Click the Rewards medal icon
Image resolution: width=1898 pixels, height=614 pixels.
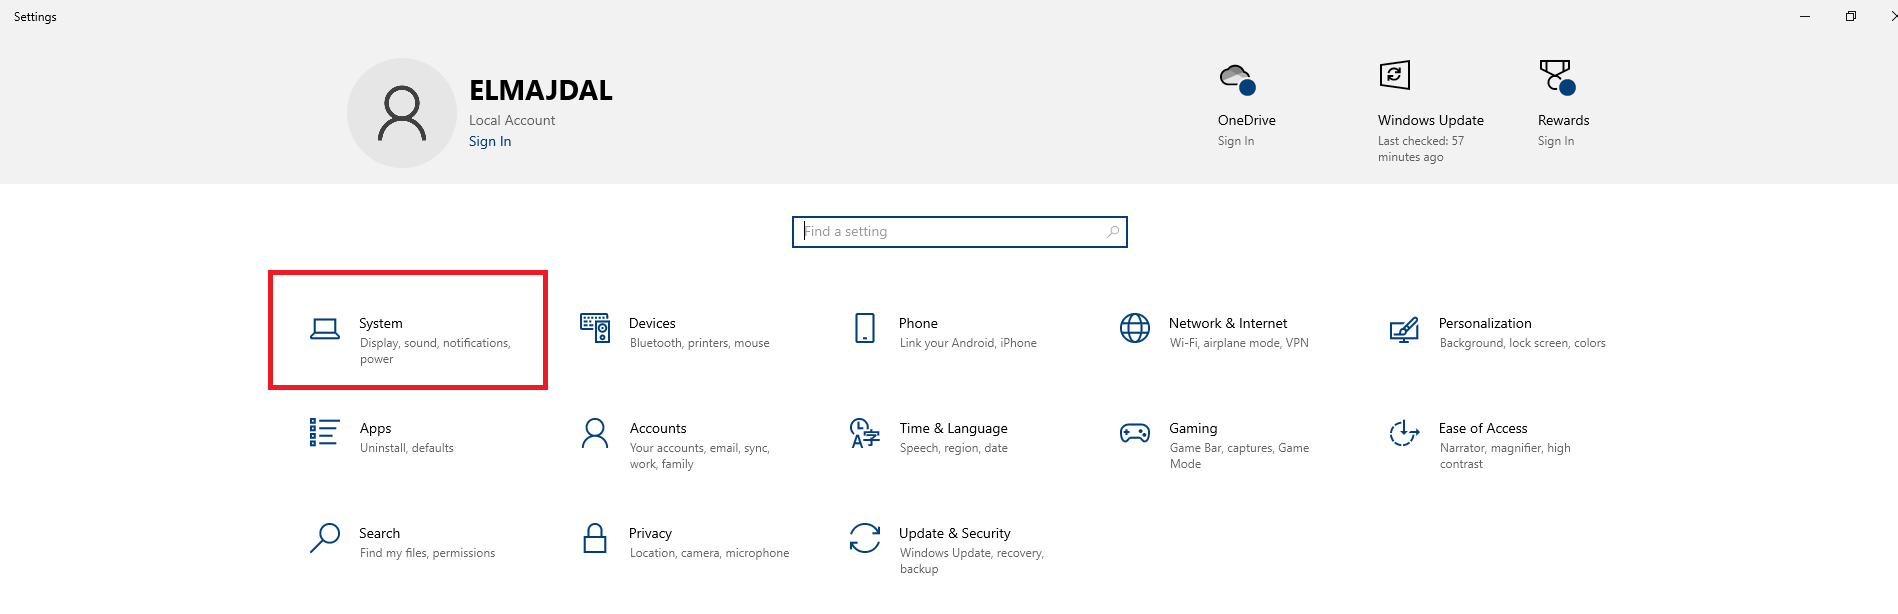pos(1557,77)
